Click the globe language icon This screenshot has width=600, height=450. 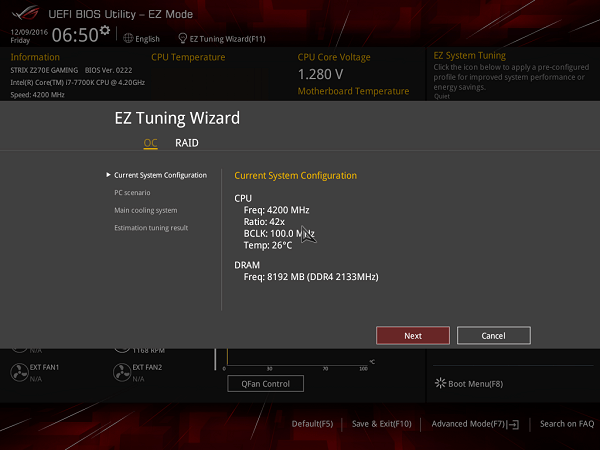coord(128,38)
